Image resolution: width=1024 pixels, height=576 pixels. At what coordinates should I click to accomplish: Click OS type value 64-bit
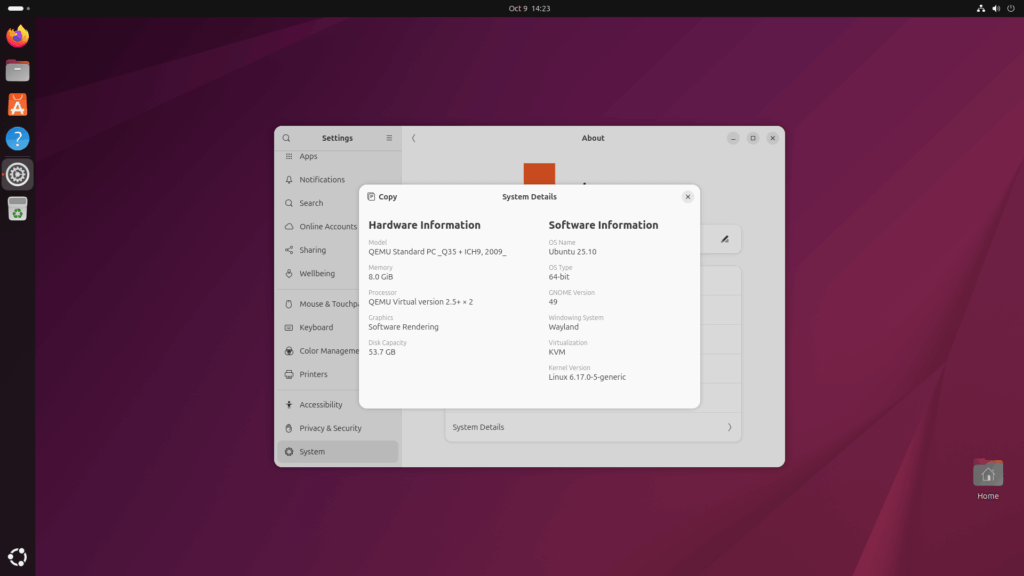point(558,277)
